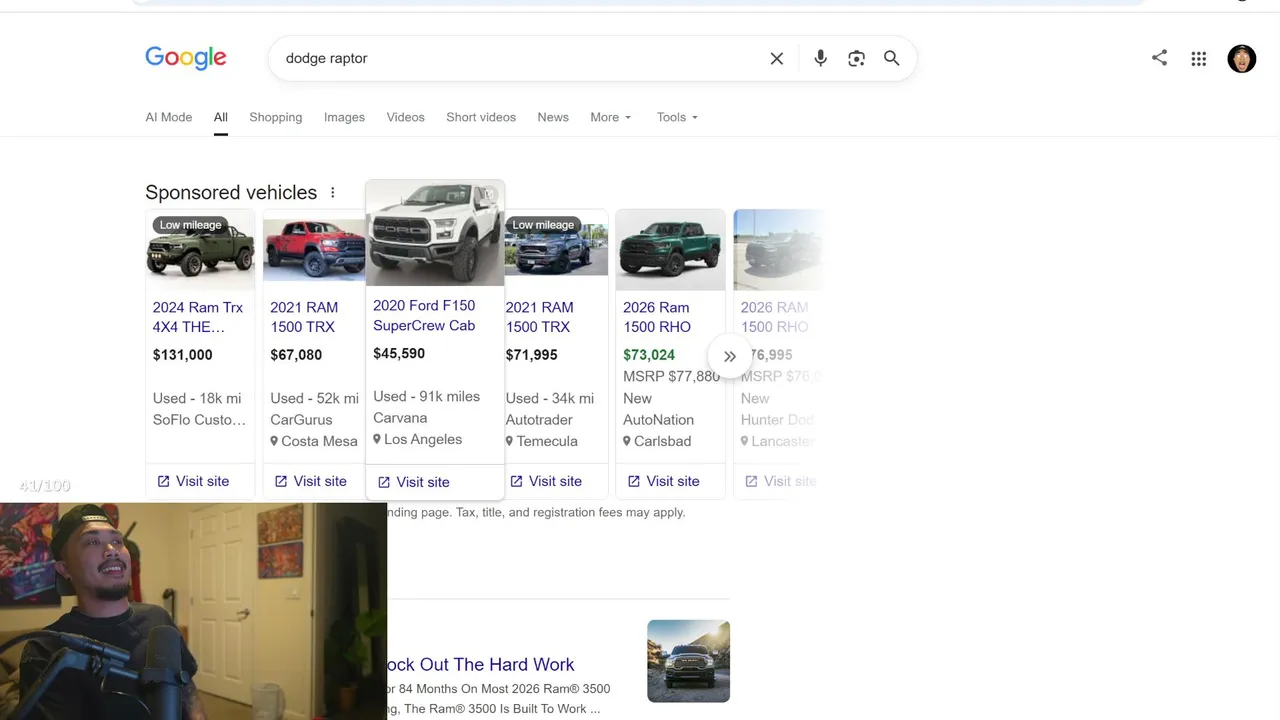
Task: Open the green 2026 Ram RHO photo
Action: point(670,249)
